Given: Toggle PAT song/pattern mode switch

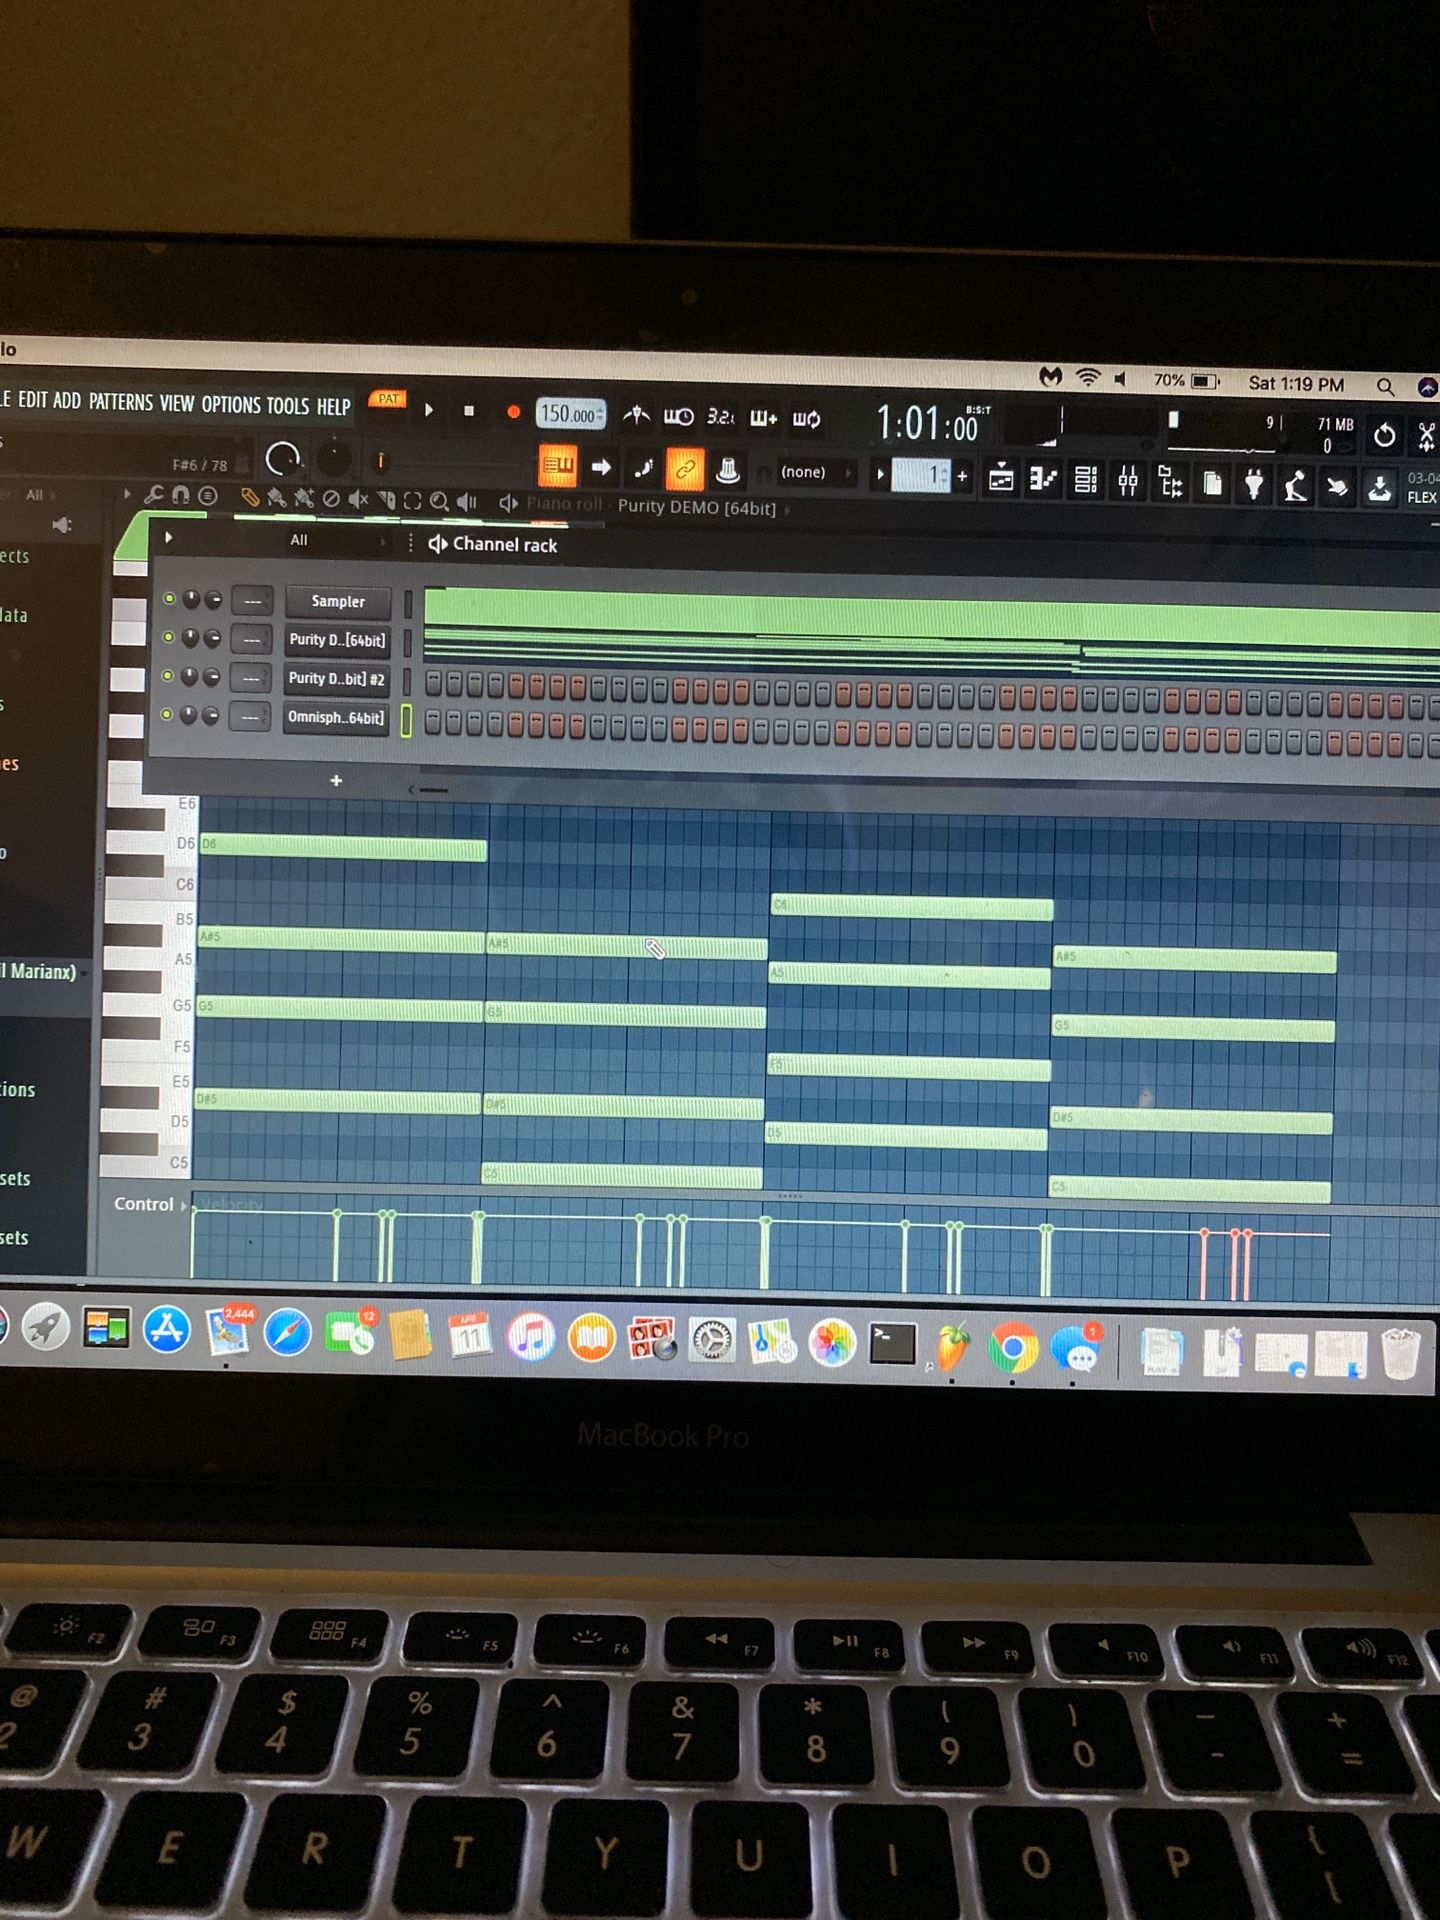Looking at the screenshot, I should point(388,399).
